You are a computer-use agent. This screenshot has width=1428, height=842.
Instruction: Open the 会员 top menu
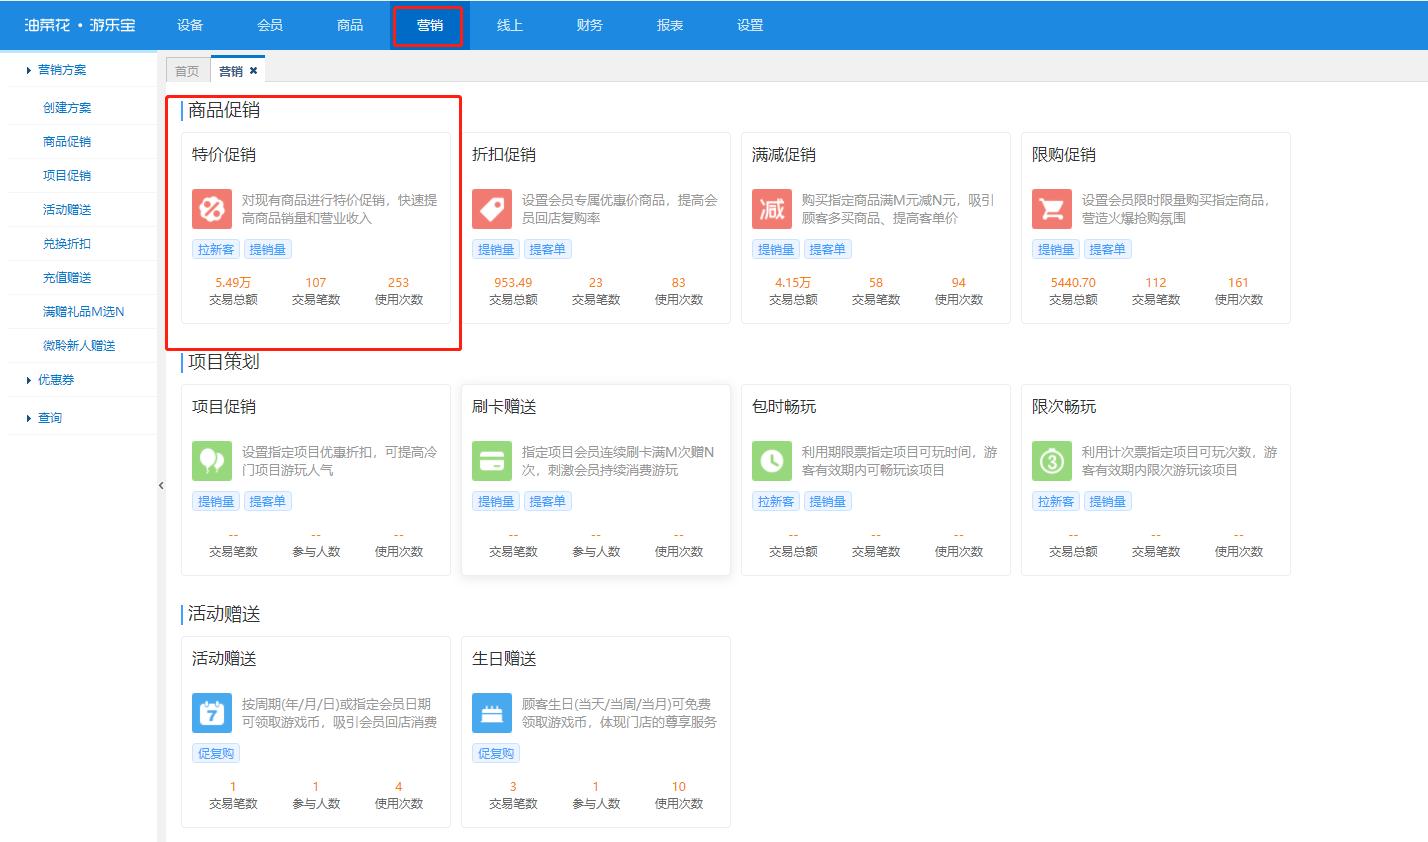pos(270,25)
